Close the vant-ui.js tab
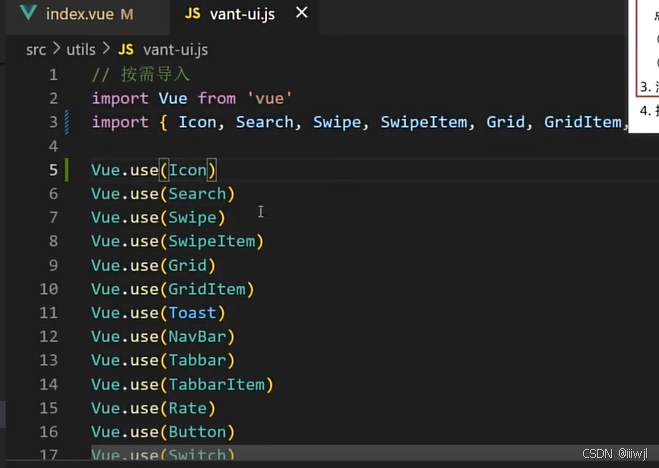Image resolution: width=659 pixels, height=468 pixels. click(x=301, y=13)
